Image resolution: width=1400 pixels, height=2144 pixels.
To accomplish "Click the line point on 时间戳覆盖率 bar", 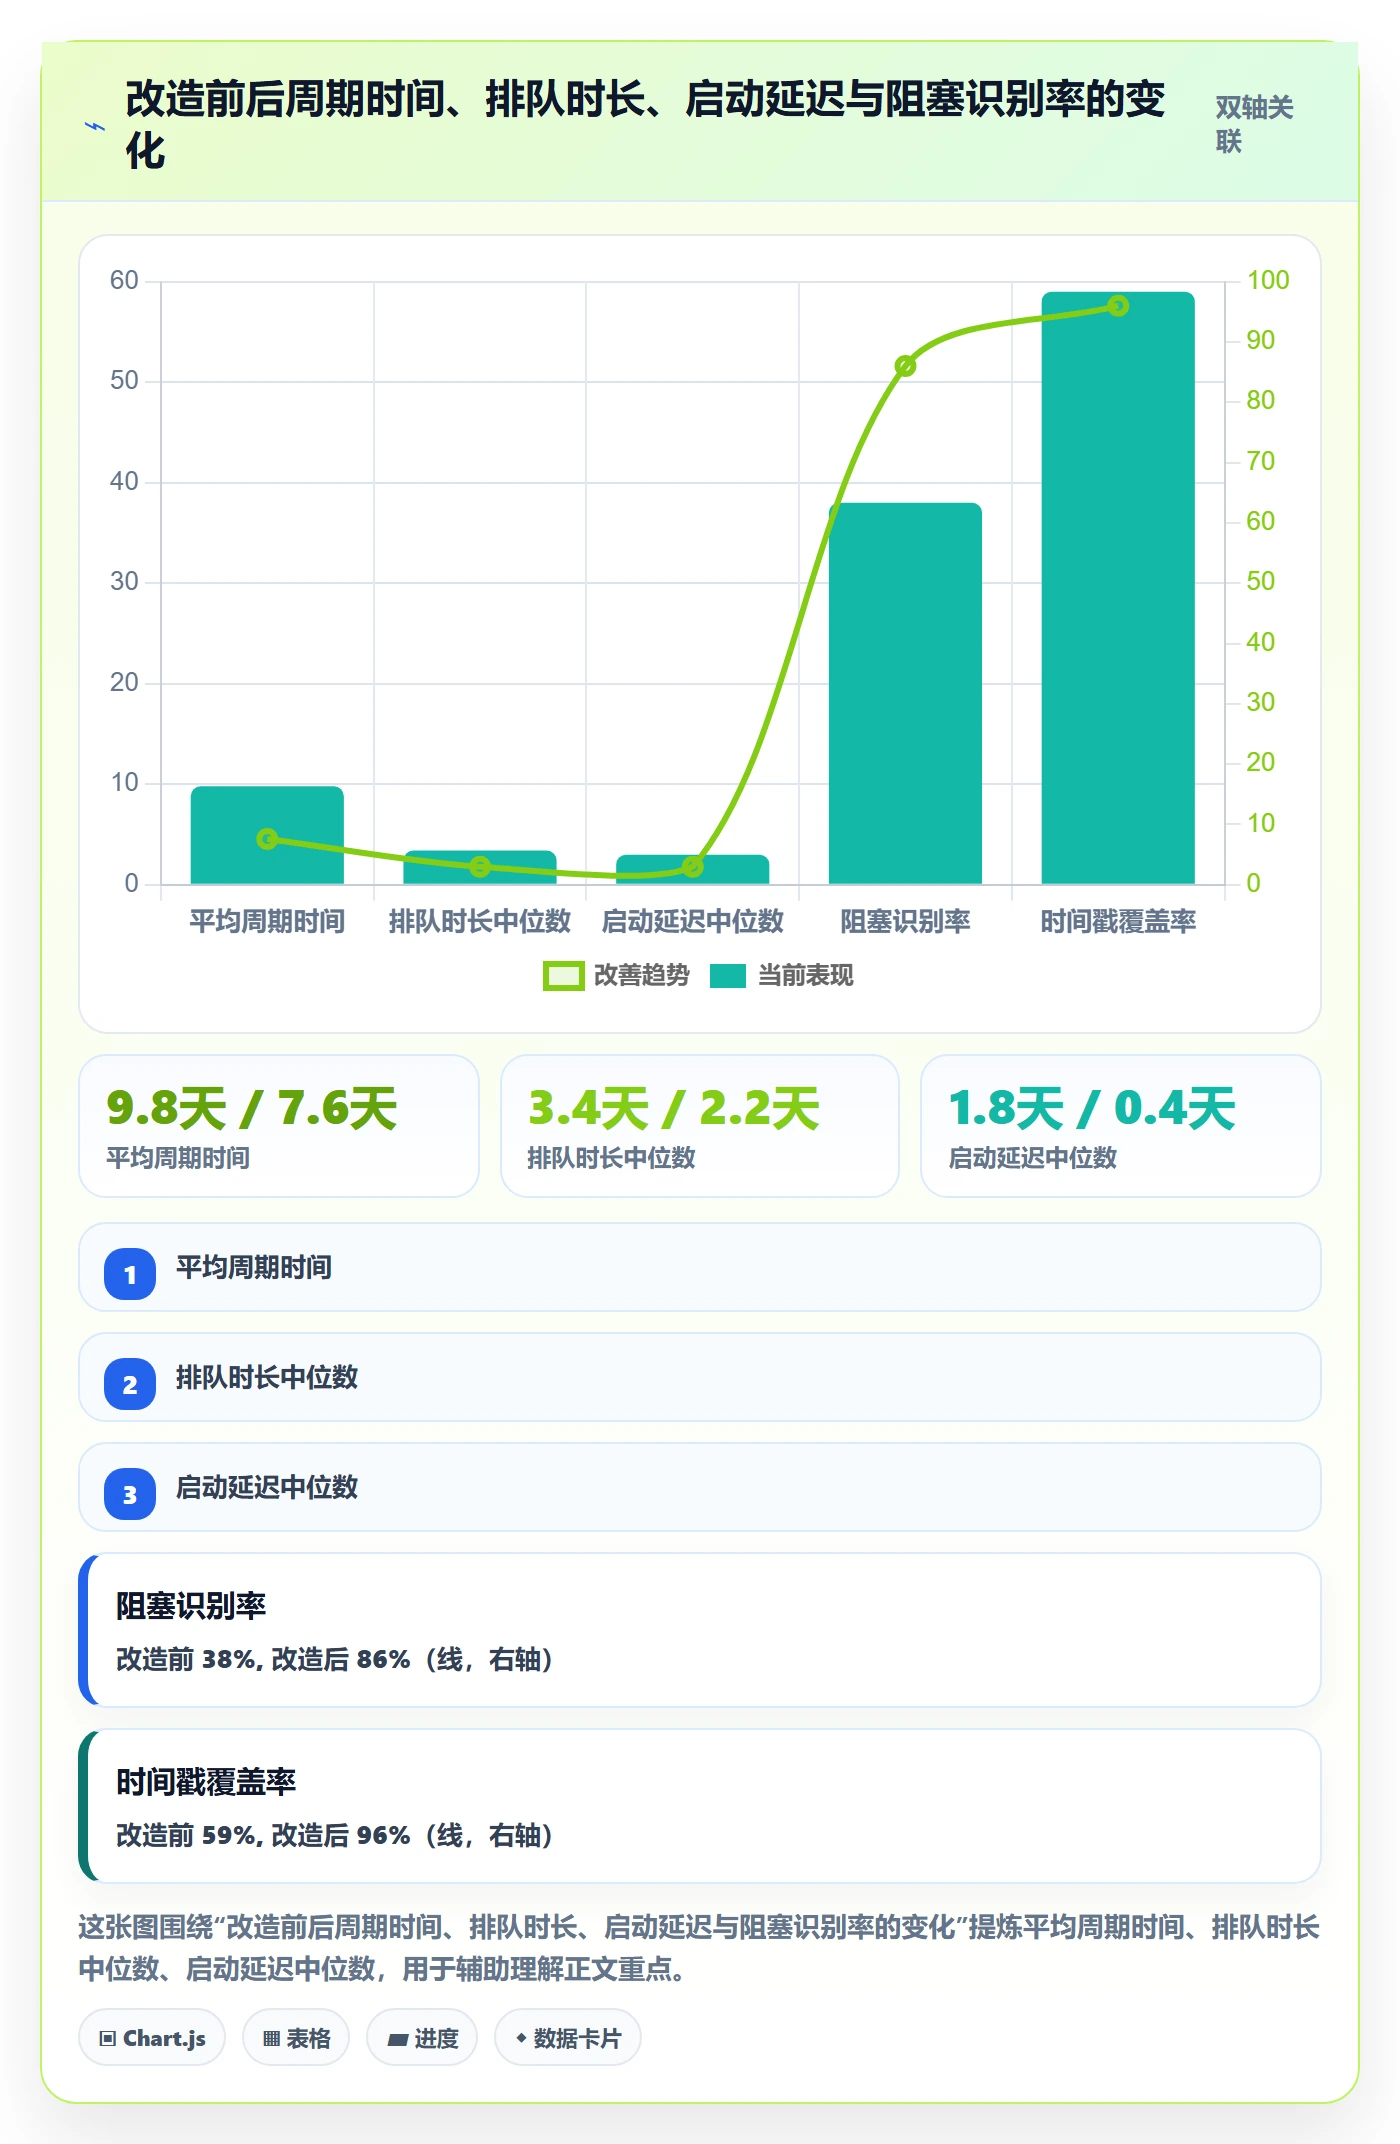I will (x=1118, y=306).
